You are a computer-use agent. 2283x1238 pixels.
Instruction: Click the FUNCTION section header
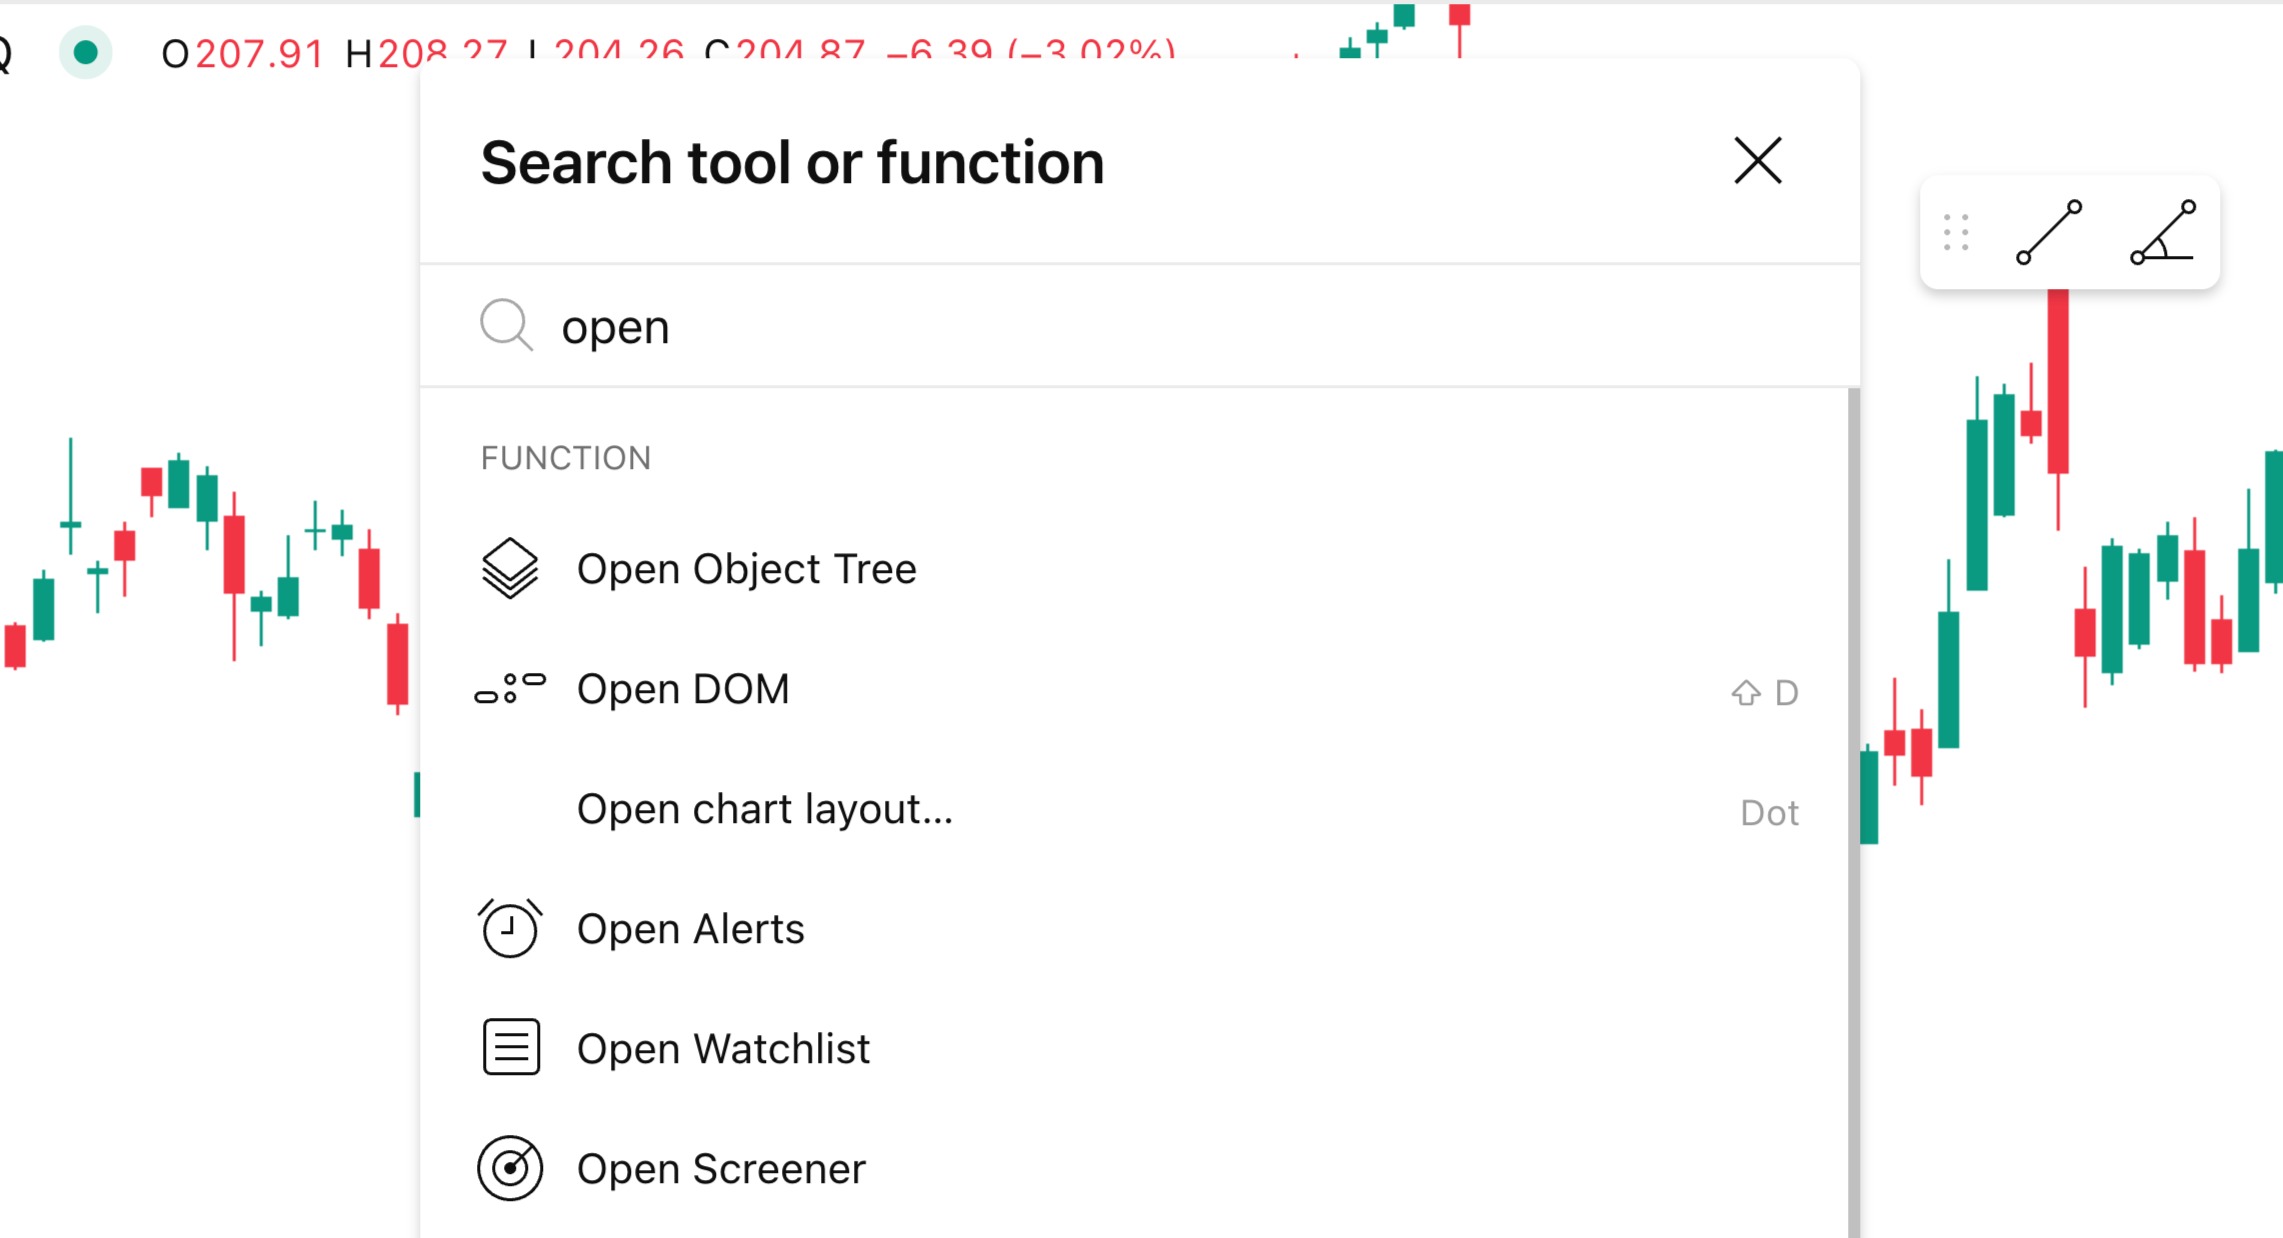pos(566,458)
